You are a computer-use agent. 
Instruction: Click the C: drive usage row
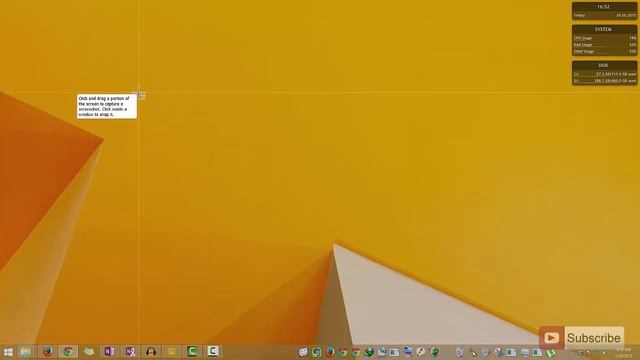[604, 74]
